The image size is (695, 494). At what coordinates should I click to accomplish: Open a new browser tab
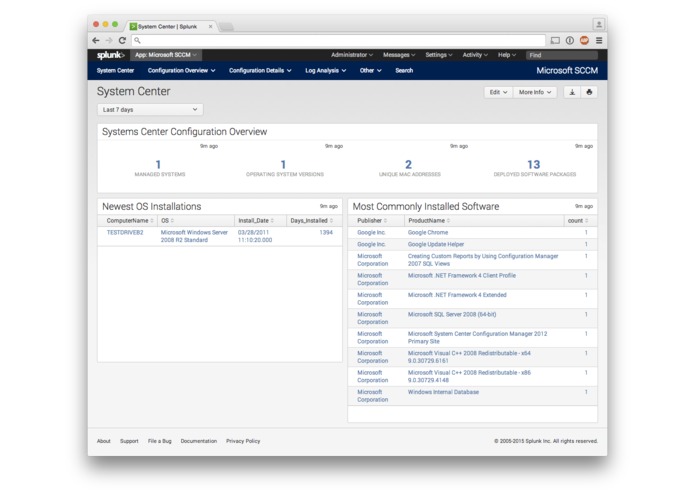point(226,27)
